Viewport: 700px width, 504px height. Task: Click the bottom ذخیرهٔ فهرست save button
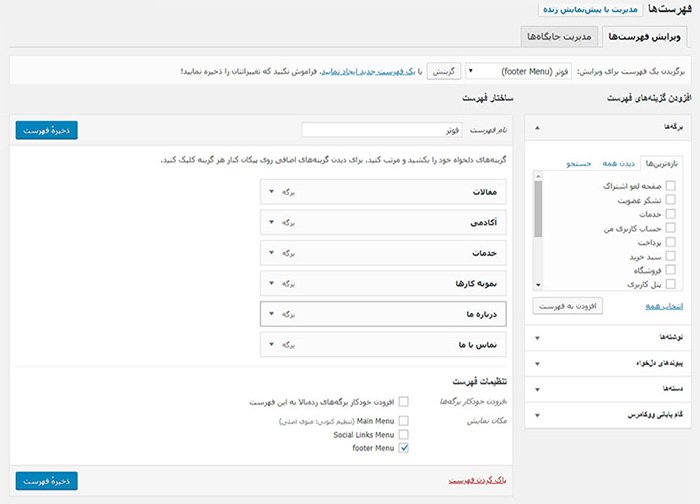click(46, 481)
